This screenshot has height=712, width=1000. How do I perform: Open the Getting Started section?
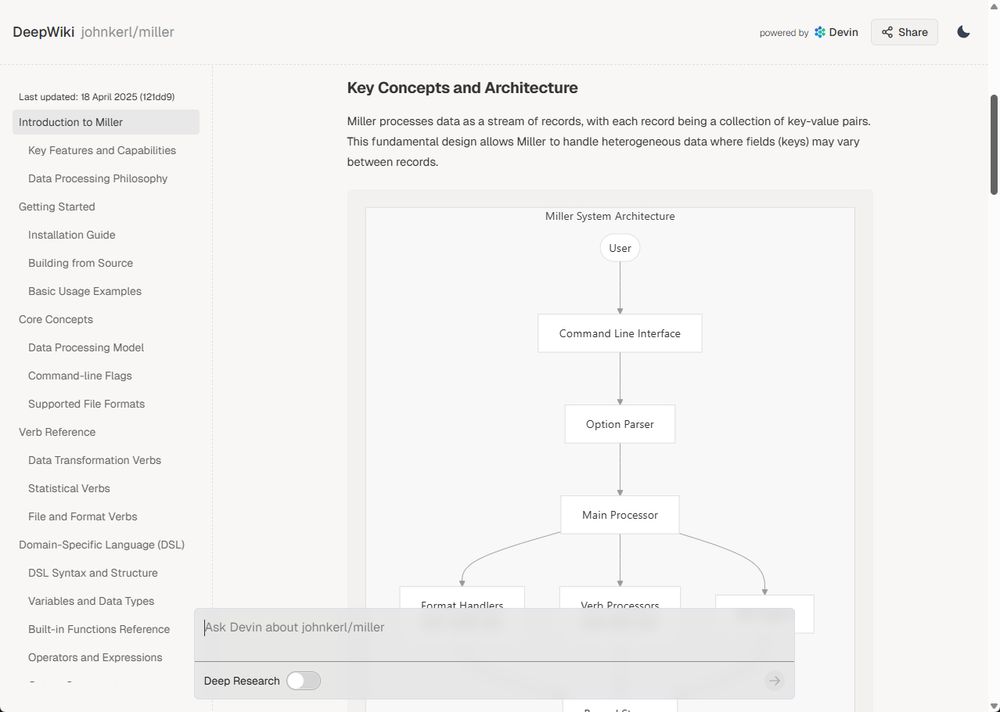(57, 207)
